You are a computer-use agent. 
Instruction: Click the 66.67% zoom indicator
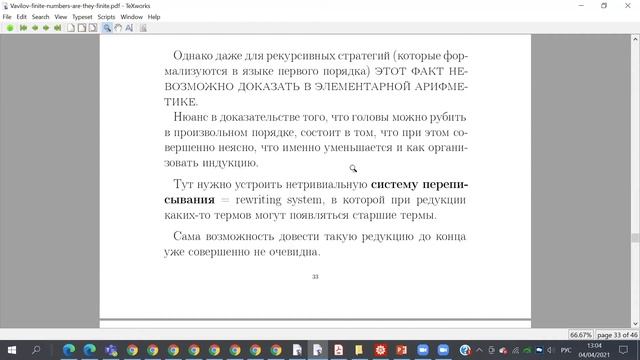(580, 335)
